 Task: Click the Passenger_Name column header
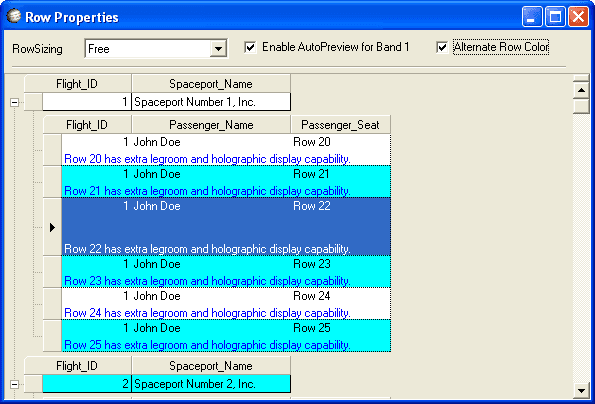pos(211,125)
